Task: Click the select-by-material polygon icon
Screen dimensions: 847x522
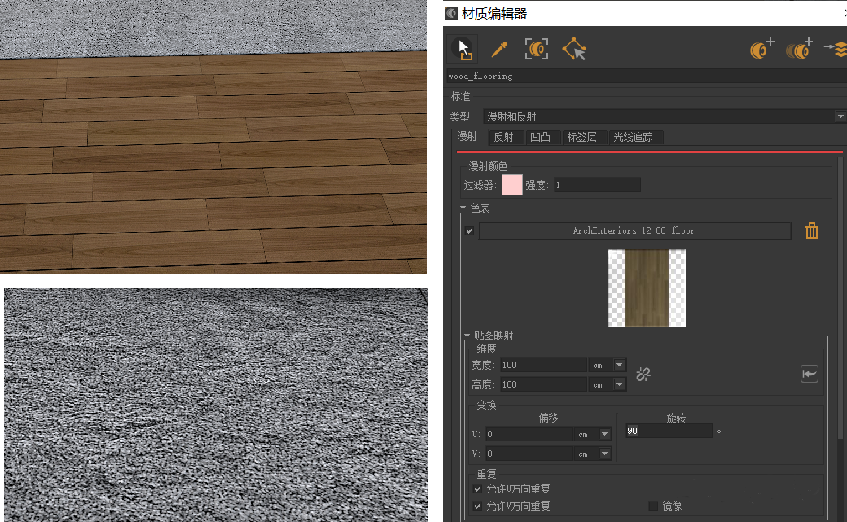Action: 574,48
